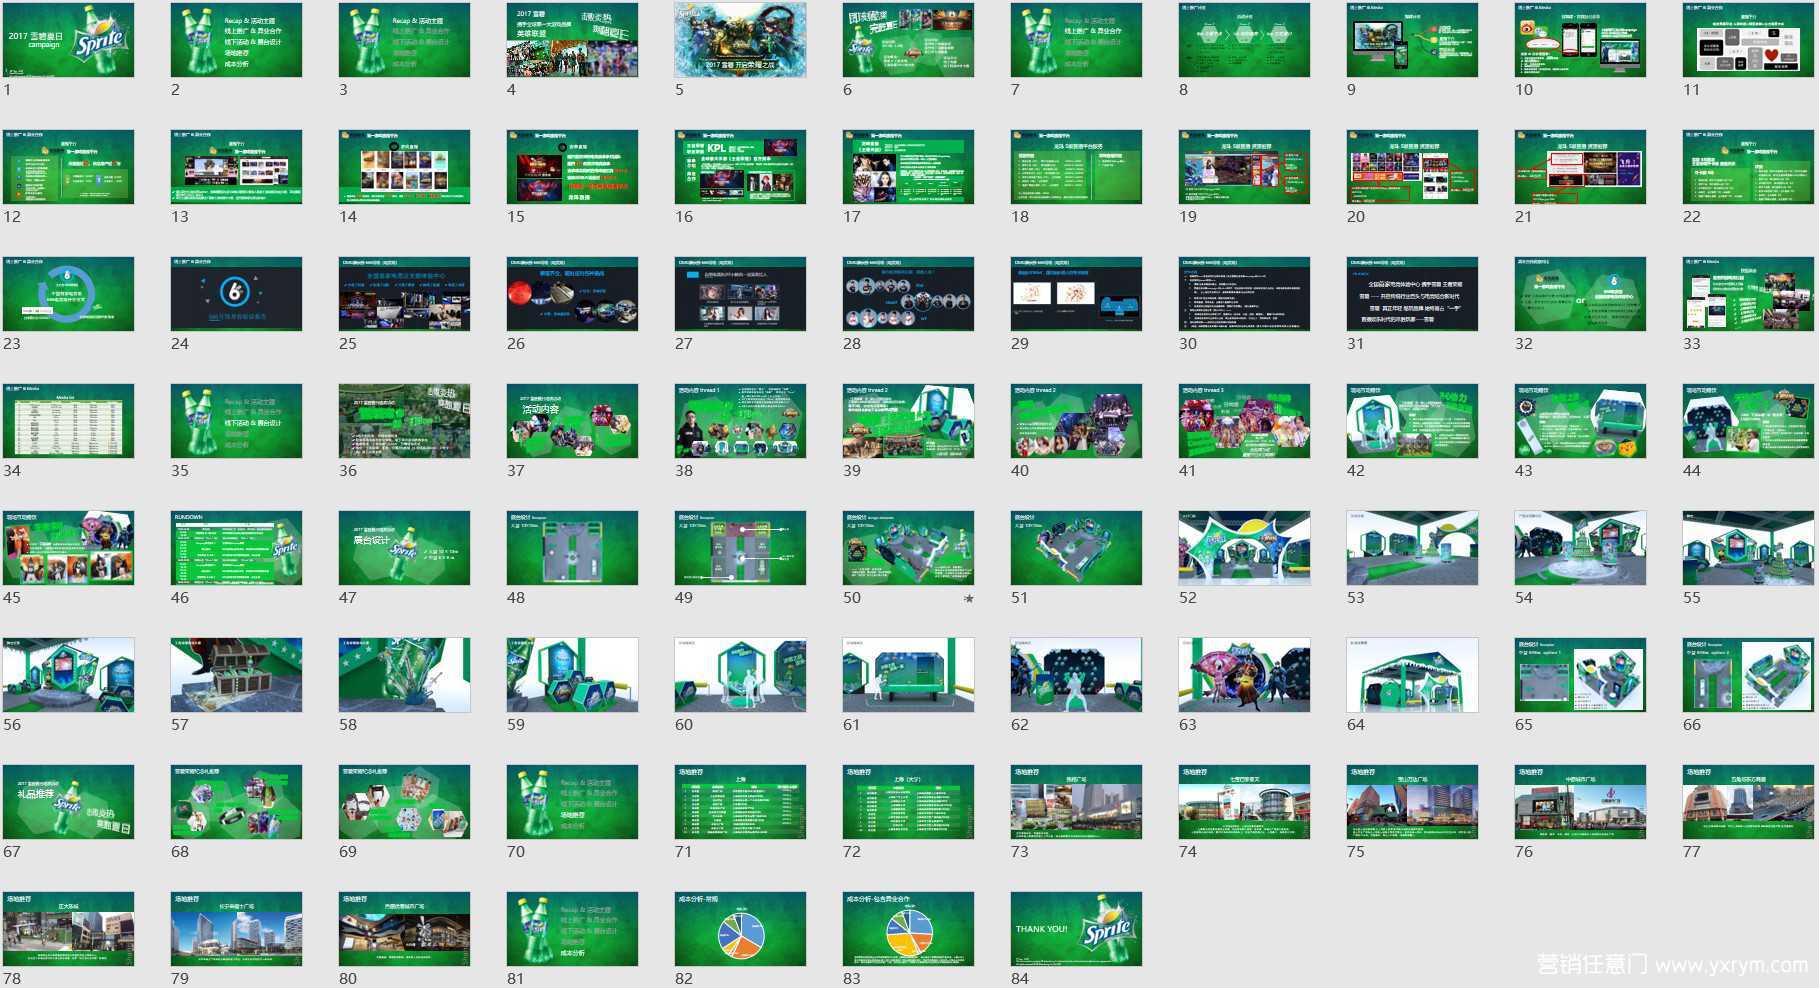
Task: Select slide 33 thumbnail
Action: tap(1748, 294)
